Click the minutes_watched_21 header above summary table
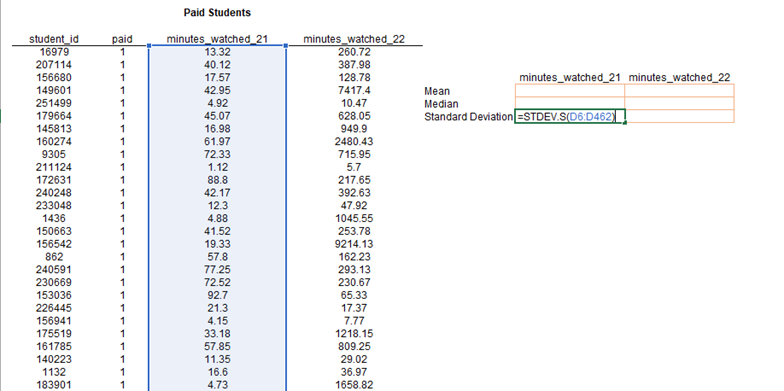The image size is (784, 391). tap(570, 78)
